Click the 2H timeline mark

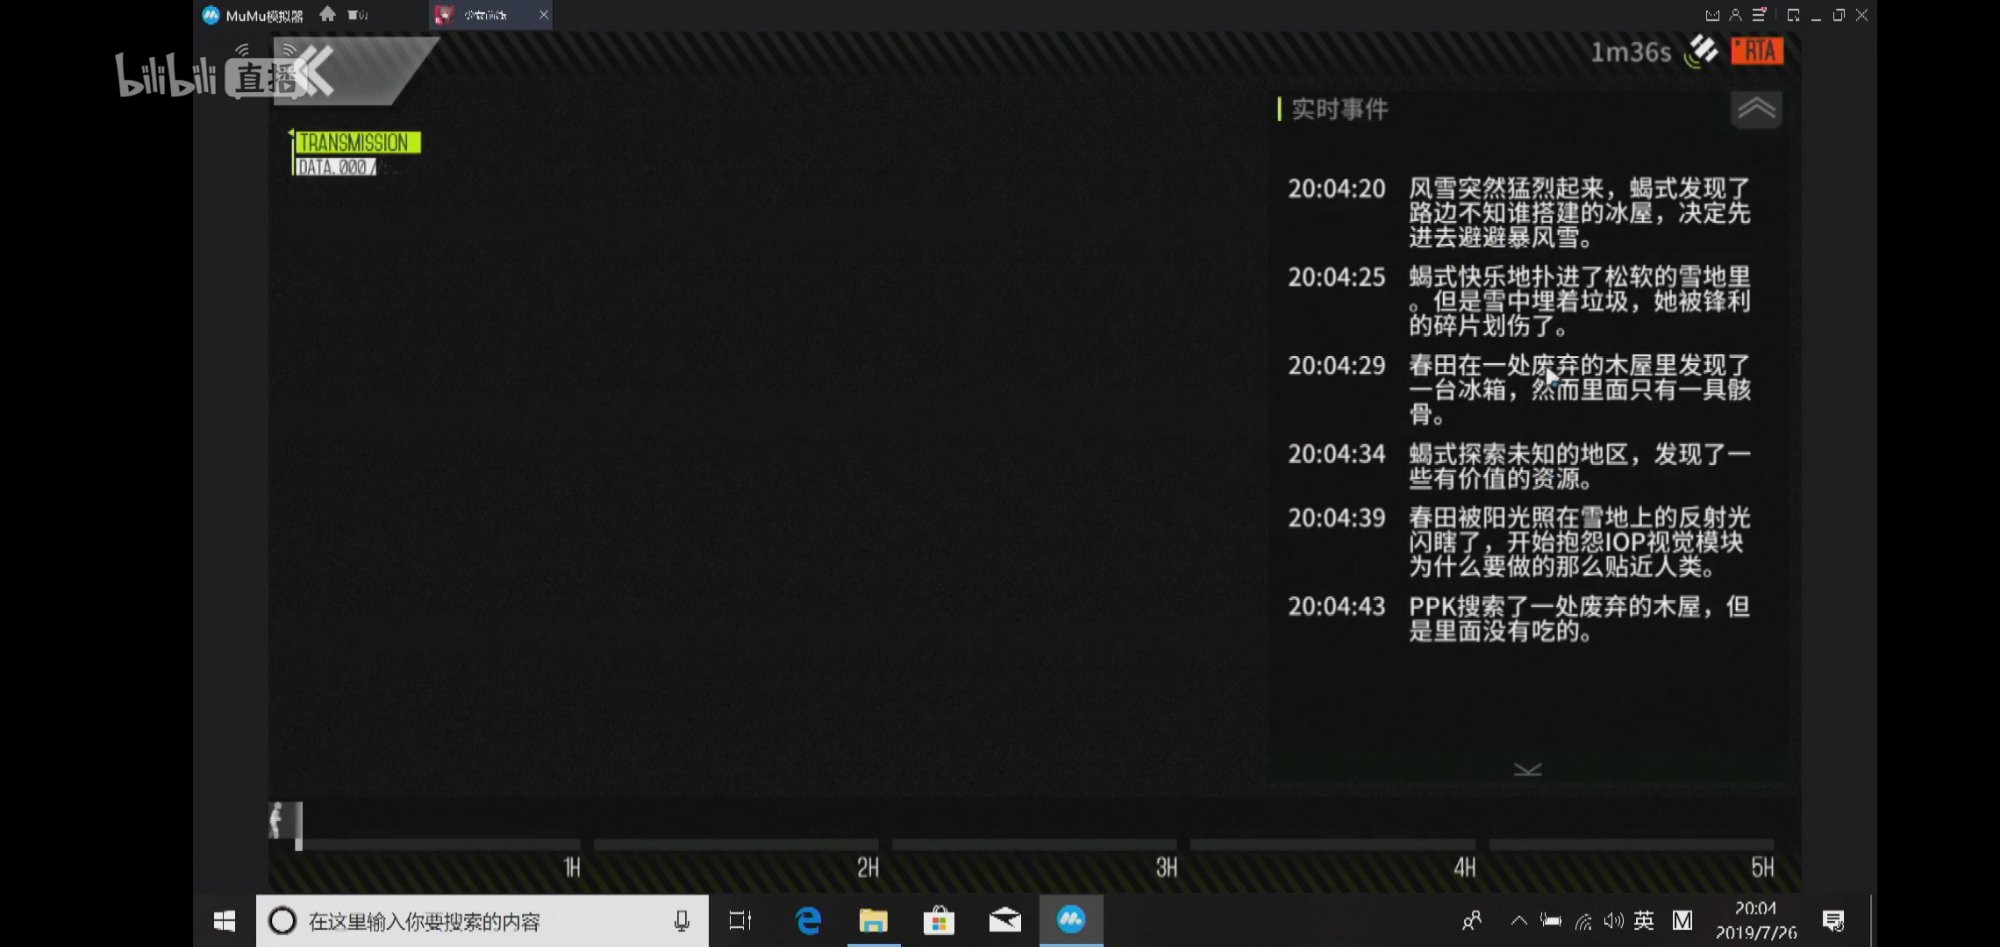(868, 867)
